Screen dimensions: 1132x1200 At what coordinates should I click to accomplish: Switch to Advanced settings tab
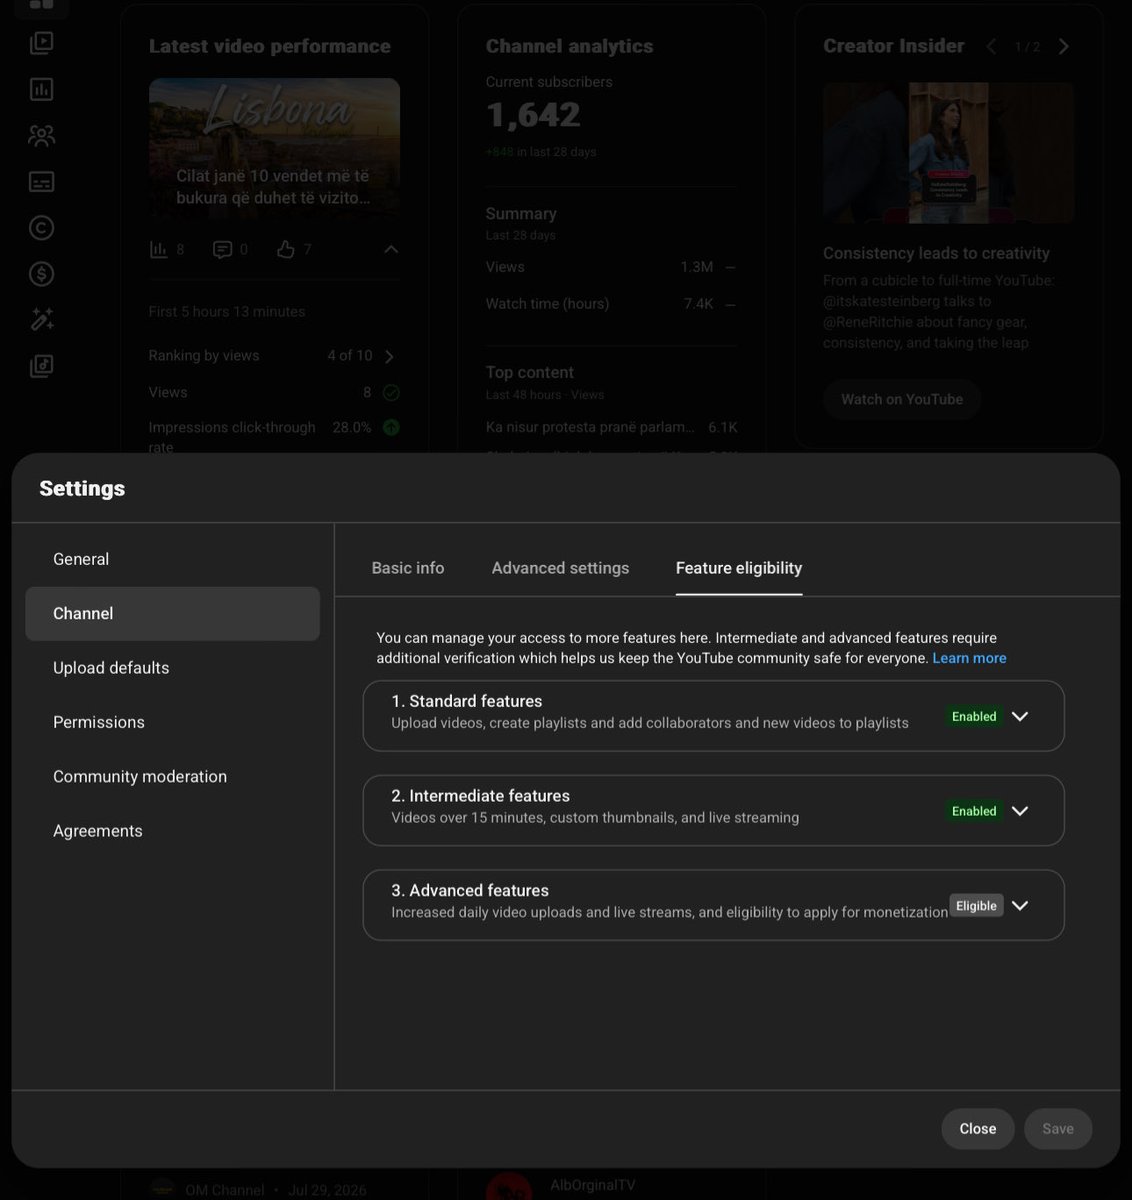point(560,568)
